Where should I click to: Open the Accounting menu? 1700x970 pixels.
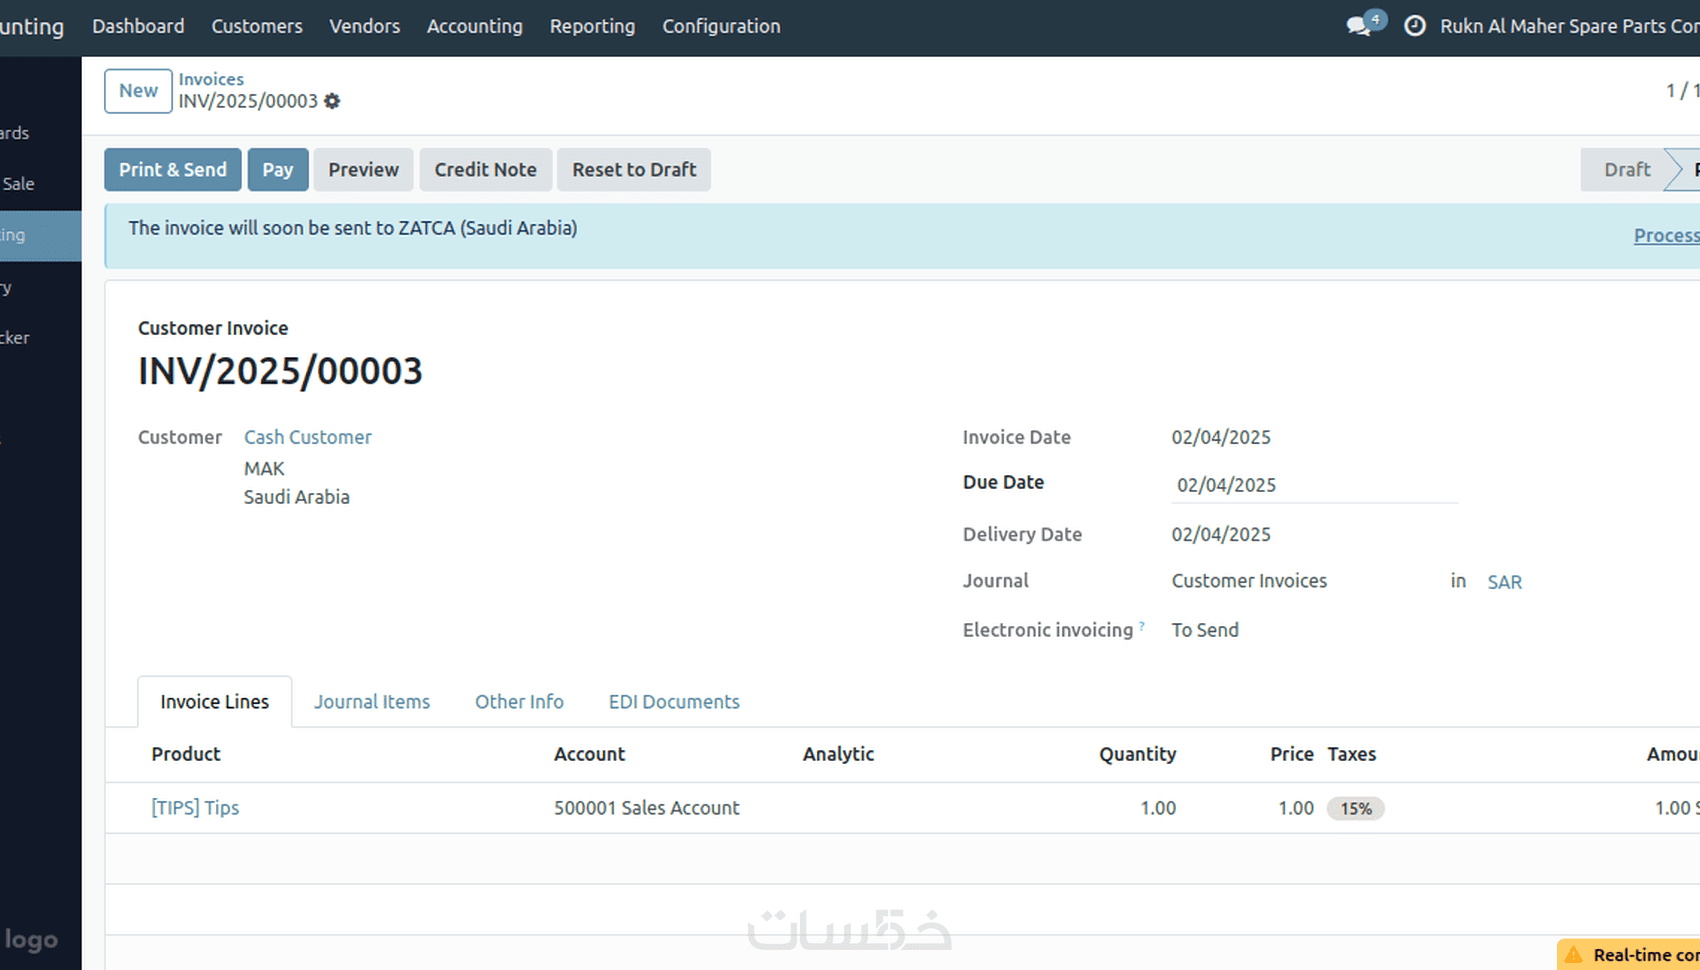475,26
